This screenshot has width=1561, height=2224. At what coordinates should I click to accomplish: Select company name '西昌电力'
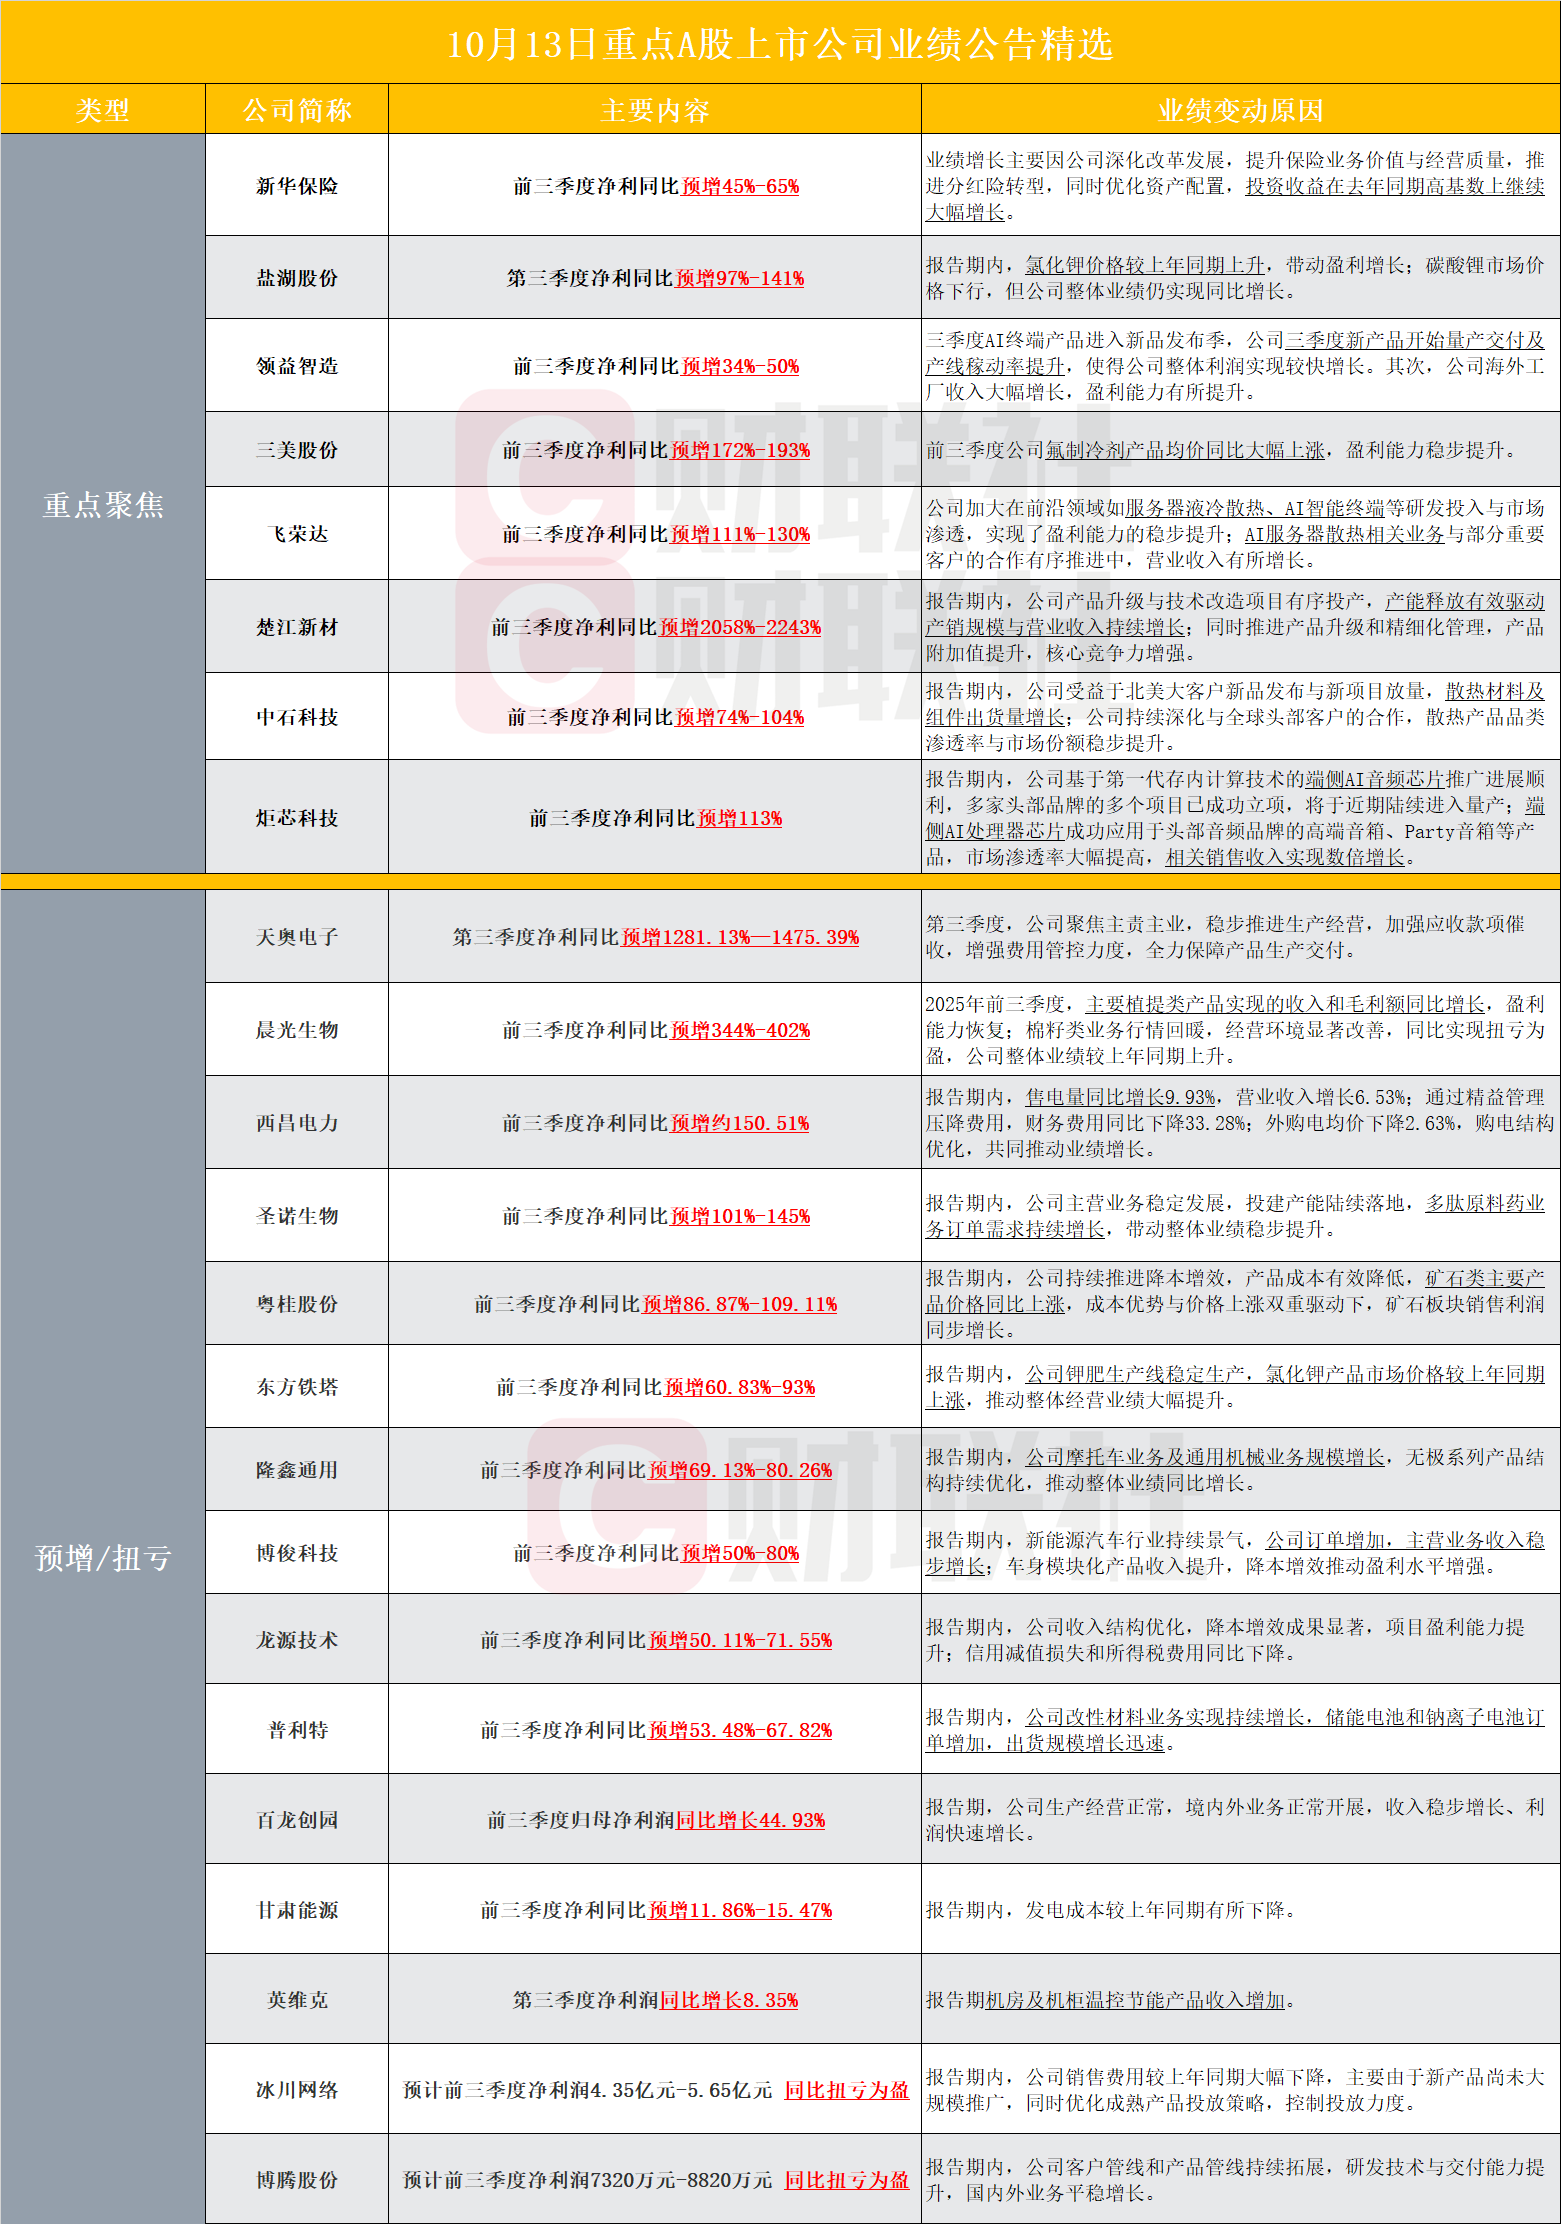pos(297,1123)
